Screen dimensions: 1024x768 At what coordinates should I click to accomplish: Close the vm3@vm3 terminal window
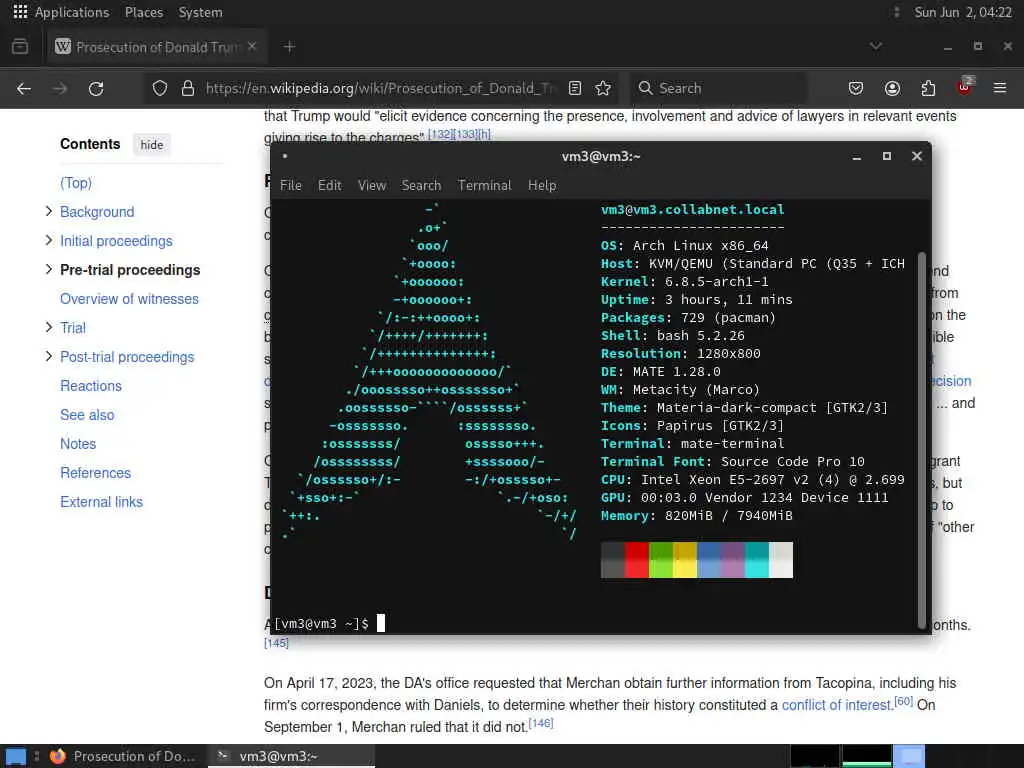pos(917,156)
